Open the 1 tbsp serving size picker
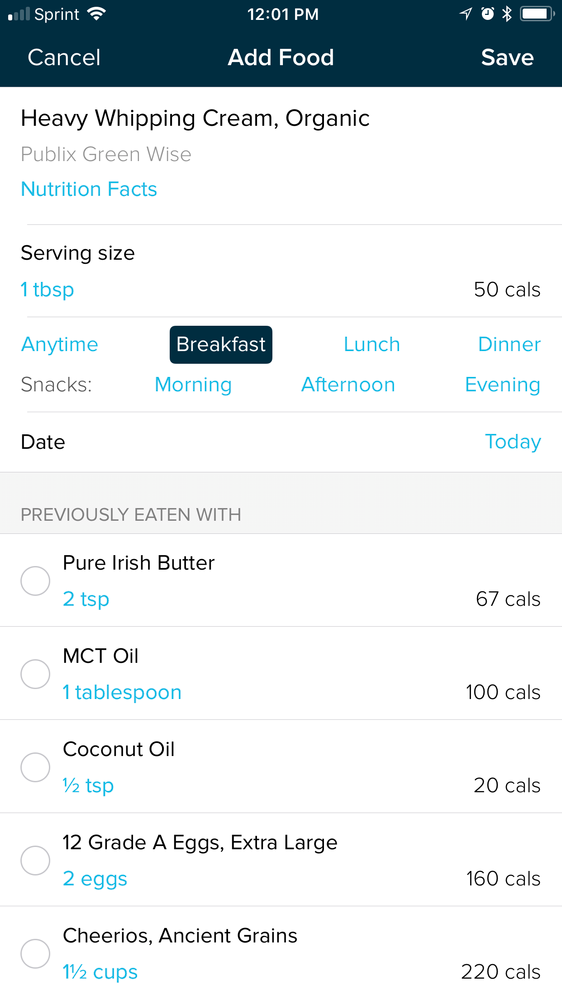Screen dimensions: 562x999 [x=48, y=290]
